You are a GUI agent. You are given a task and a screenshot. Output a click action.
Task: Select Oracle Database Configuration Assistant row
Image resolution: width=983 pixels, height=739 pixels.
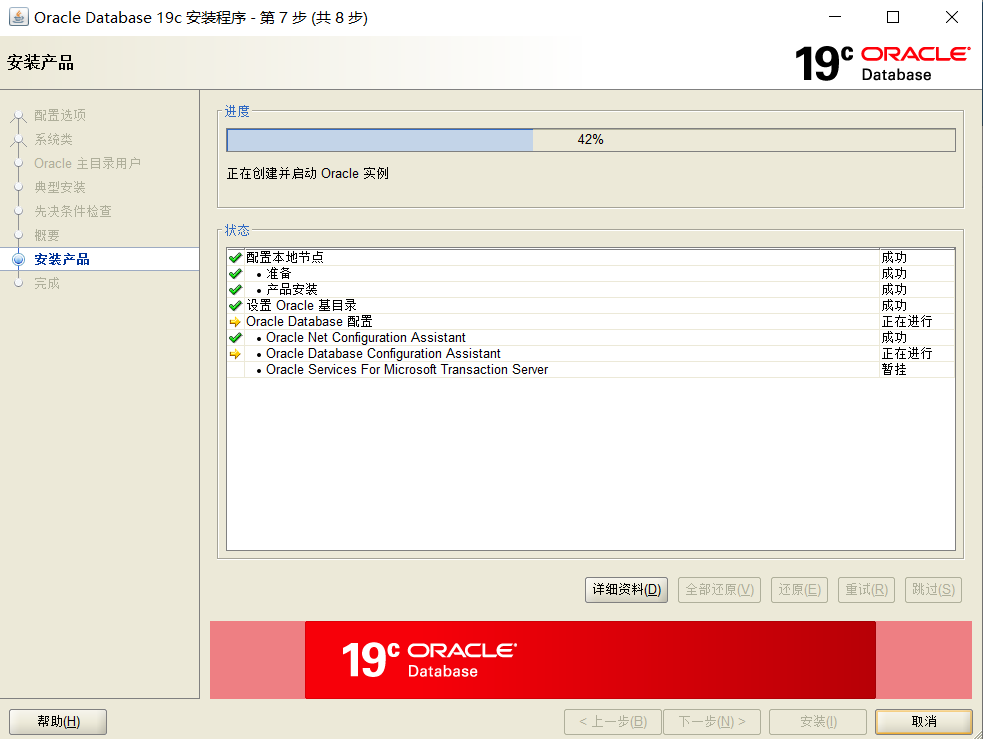[x=591, y=354]
